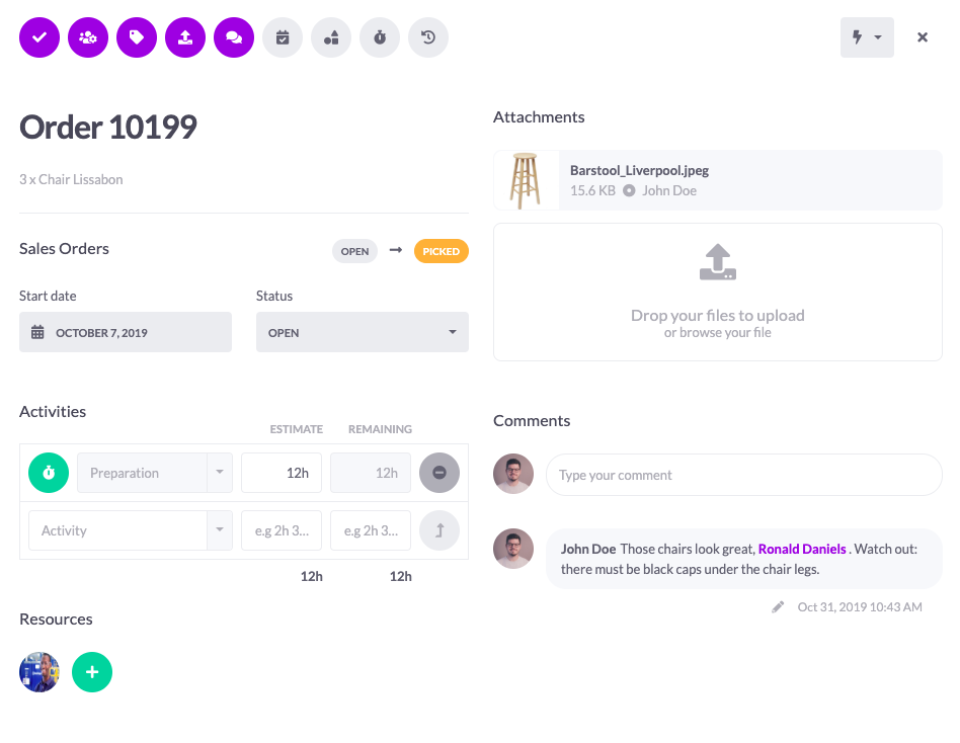960x743 pixels.
Task: Open the Status dropdown showing OPEN
Action: point(362,332)
